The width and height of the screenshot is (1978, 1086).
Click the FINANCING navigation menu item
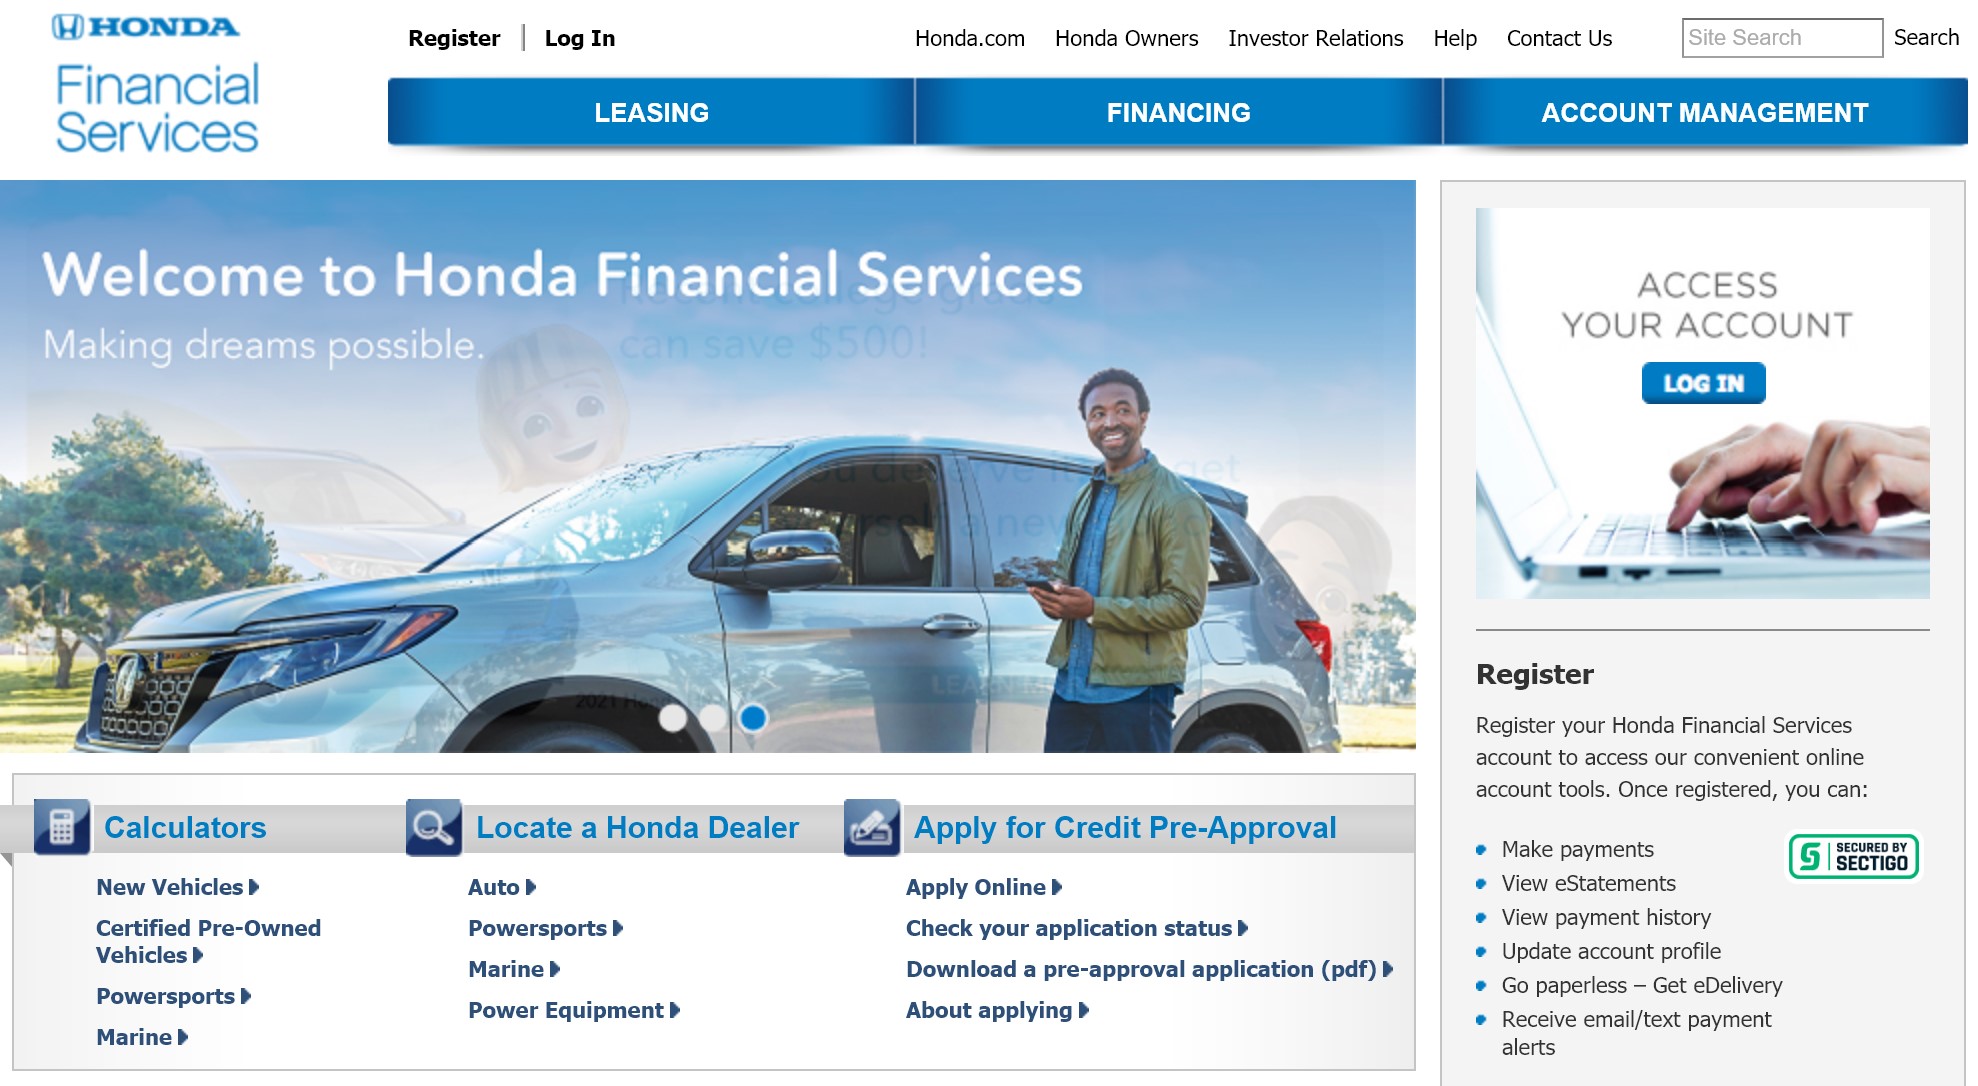(1177, 111)
